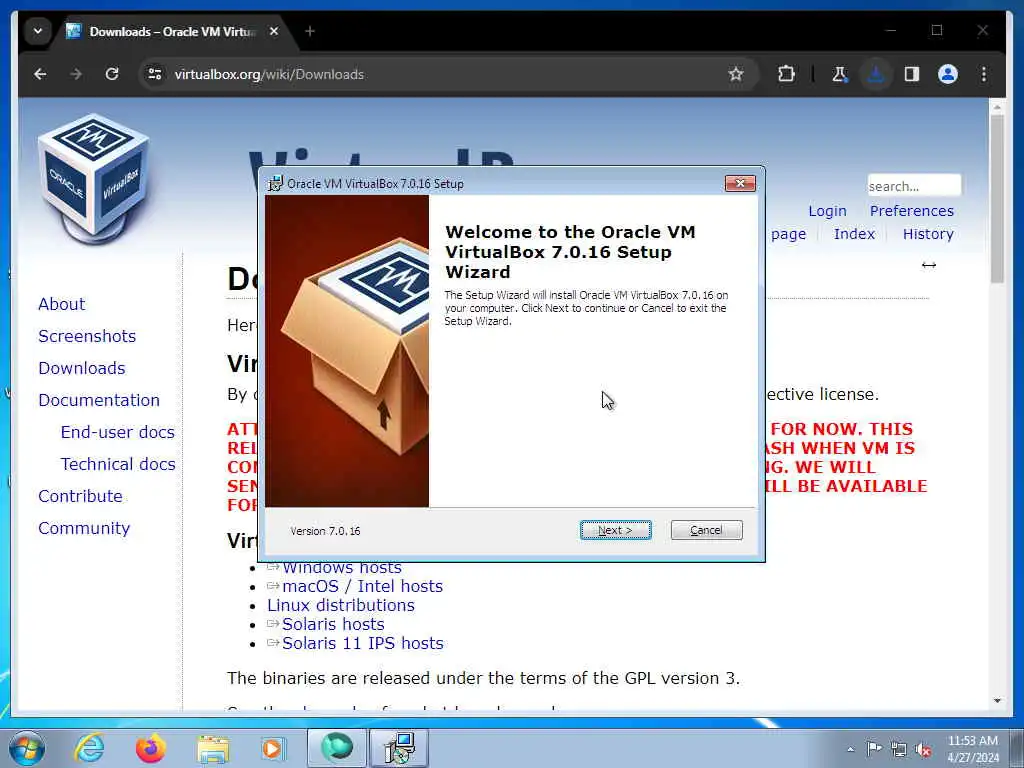This screenshot has height=768, width=1024.
Task: Open the Linux distributions link
Action: (341, 605)
